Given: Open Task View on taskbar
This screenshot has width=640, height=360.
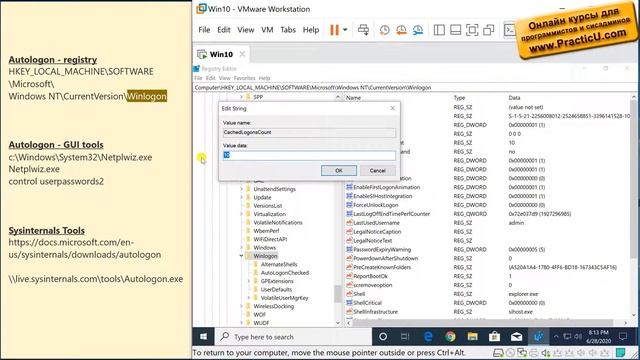Looking at the screenshot, I should coord(405,337).
